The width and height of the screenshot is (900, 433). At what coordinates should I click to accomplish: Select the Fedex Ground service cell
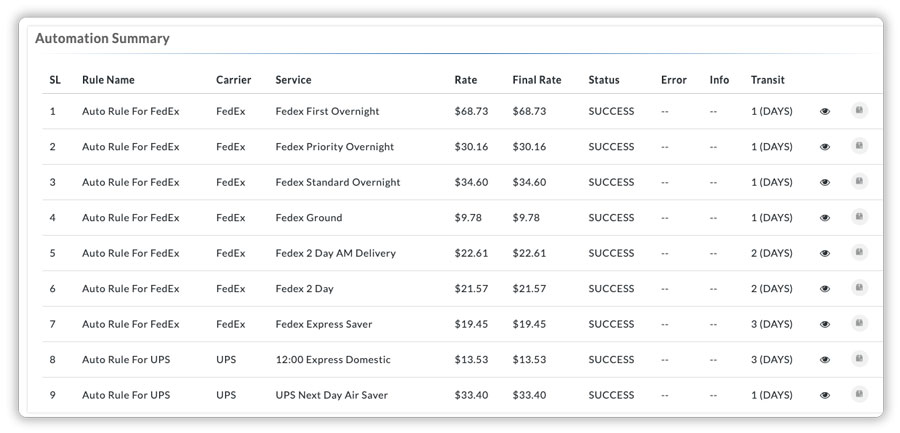(309, 218)
